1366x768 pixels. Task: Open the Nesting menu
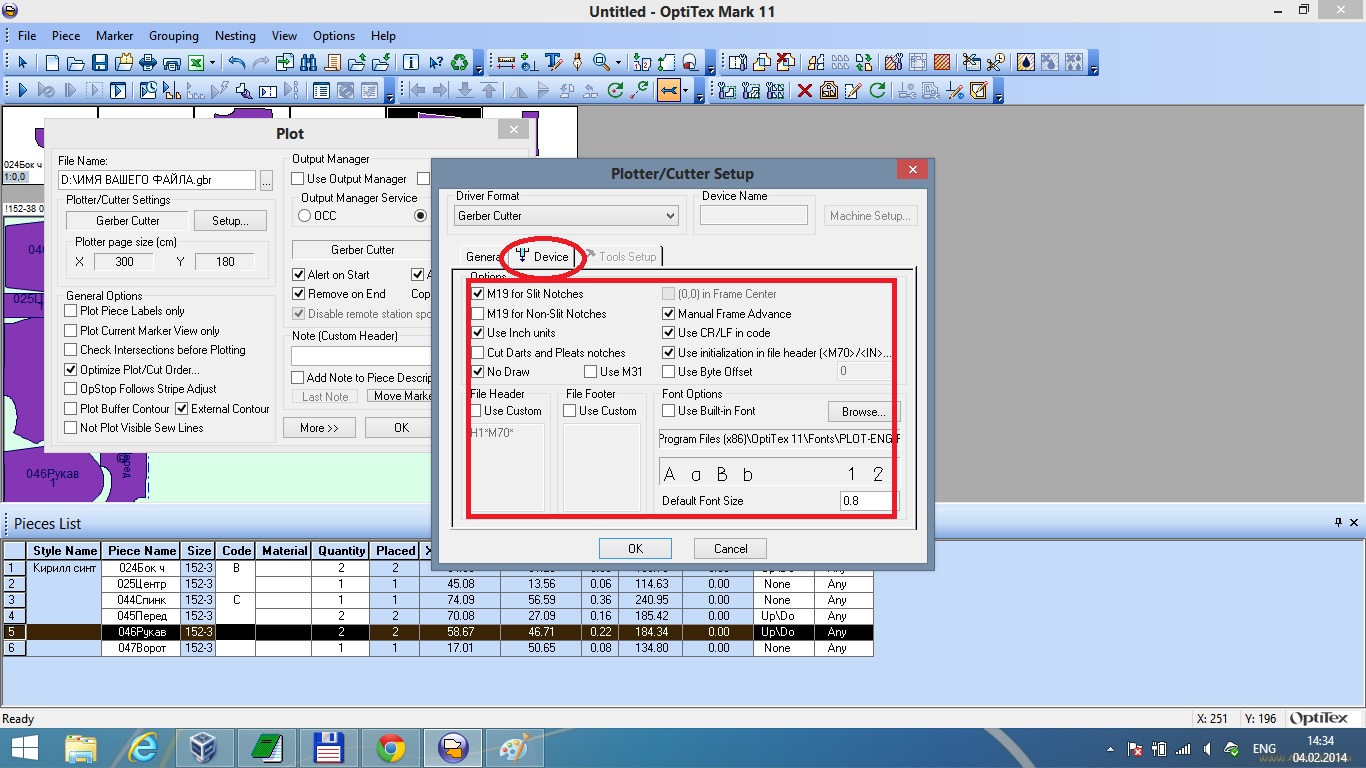[235, 36]
